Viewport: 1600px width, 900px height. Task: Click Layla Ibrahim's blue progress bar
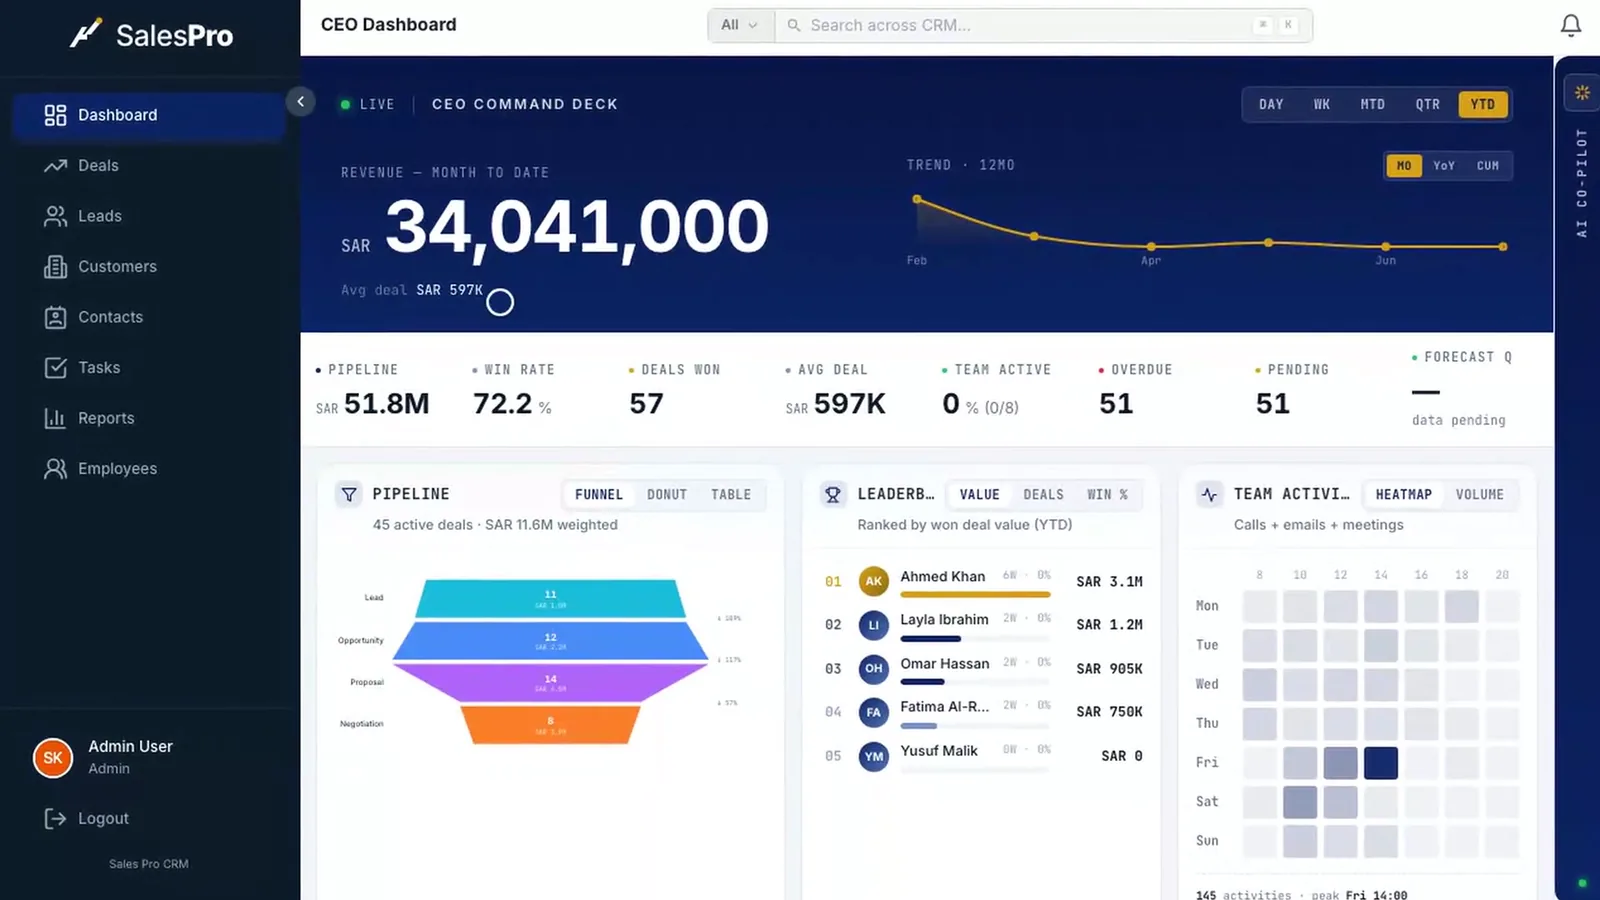click(930, 638)
